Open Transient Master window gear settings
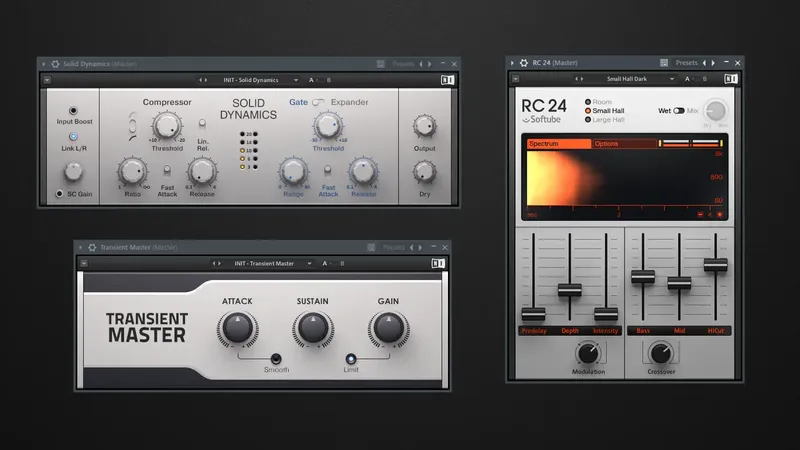The height and width of the screenshot is (450, 800). tap(92, 247)
